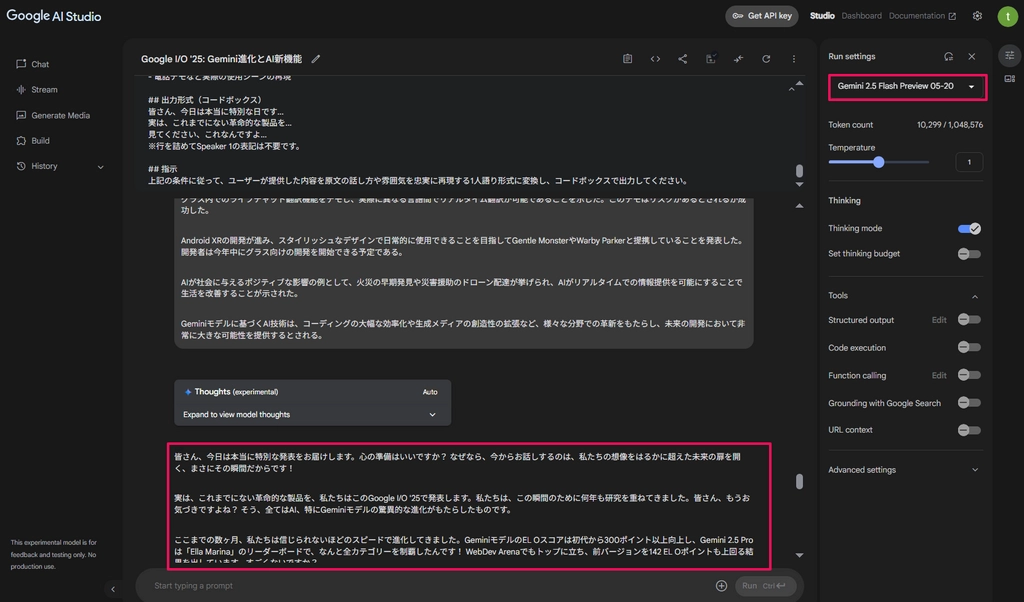1024x602 pixels.
Task: Click Edit next to Function calling
Action: (x=938, y=375)
